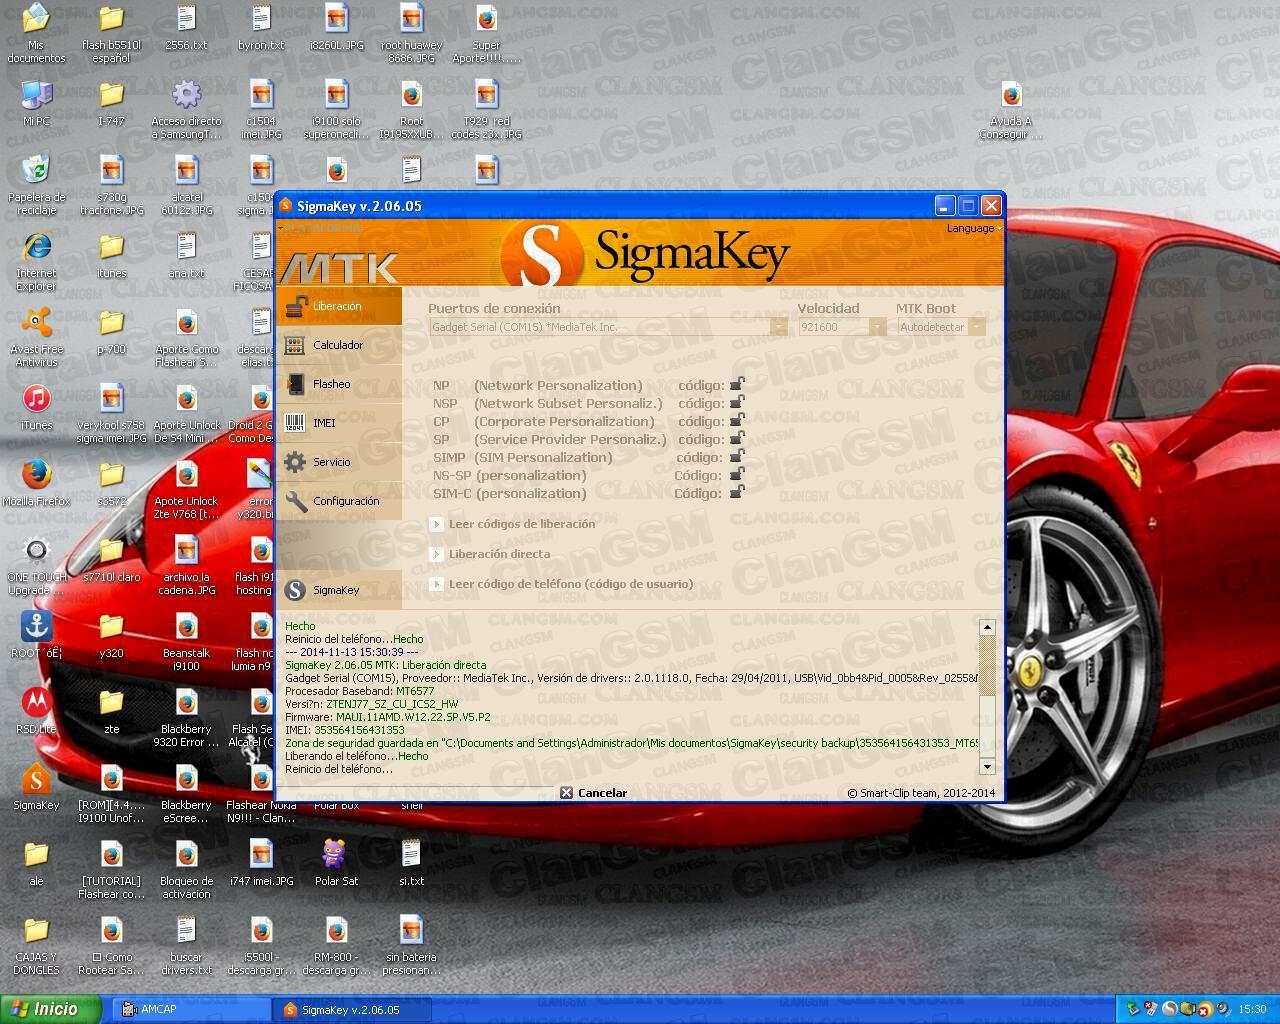
Task: Click the IMEI 353564156431353 log line
Action: 345,730
